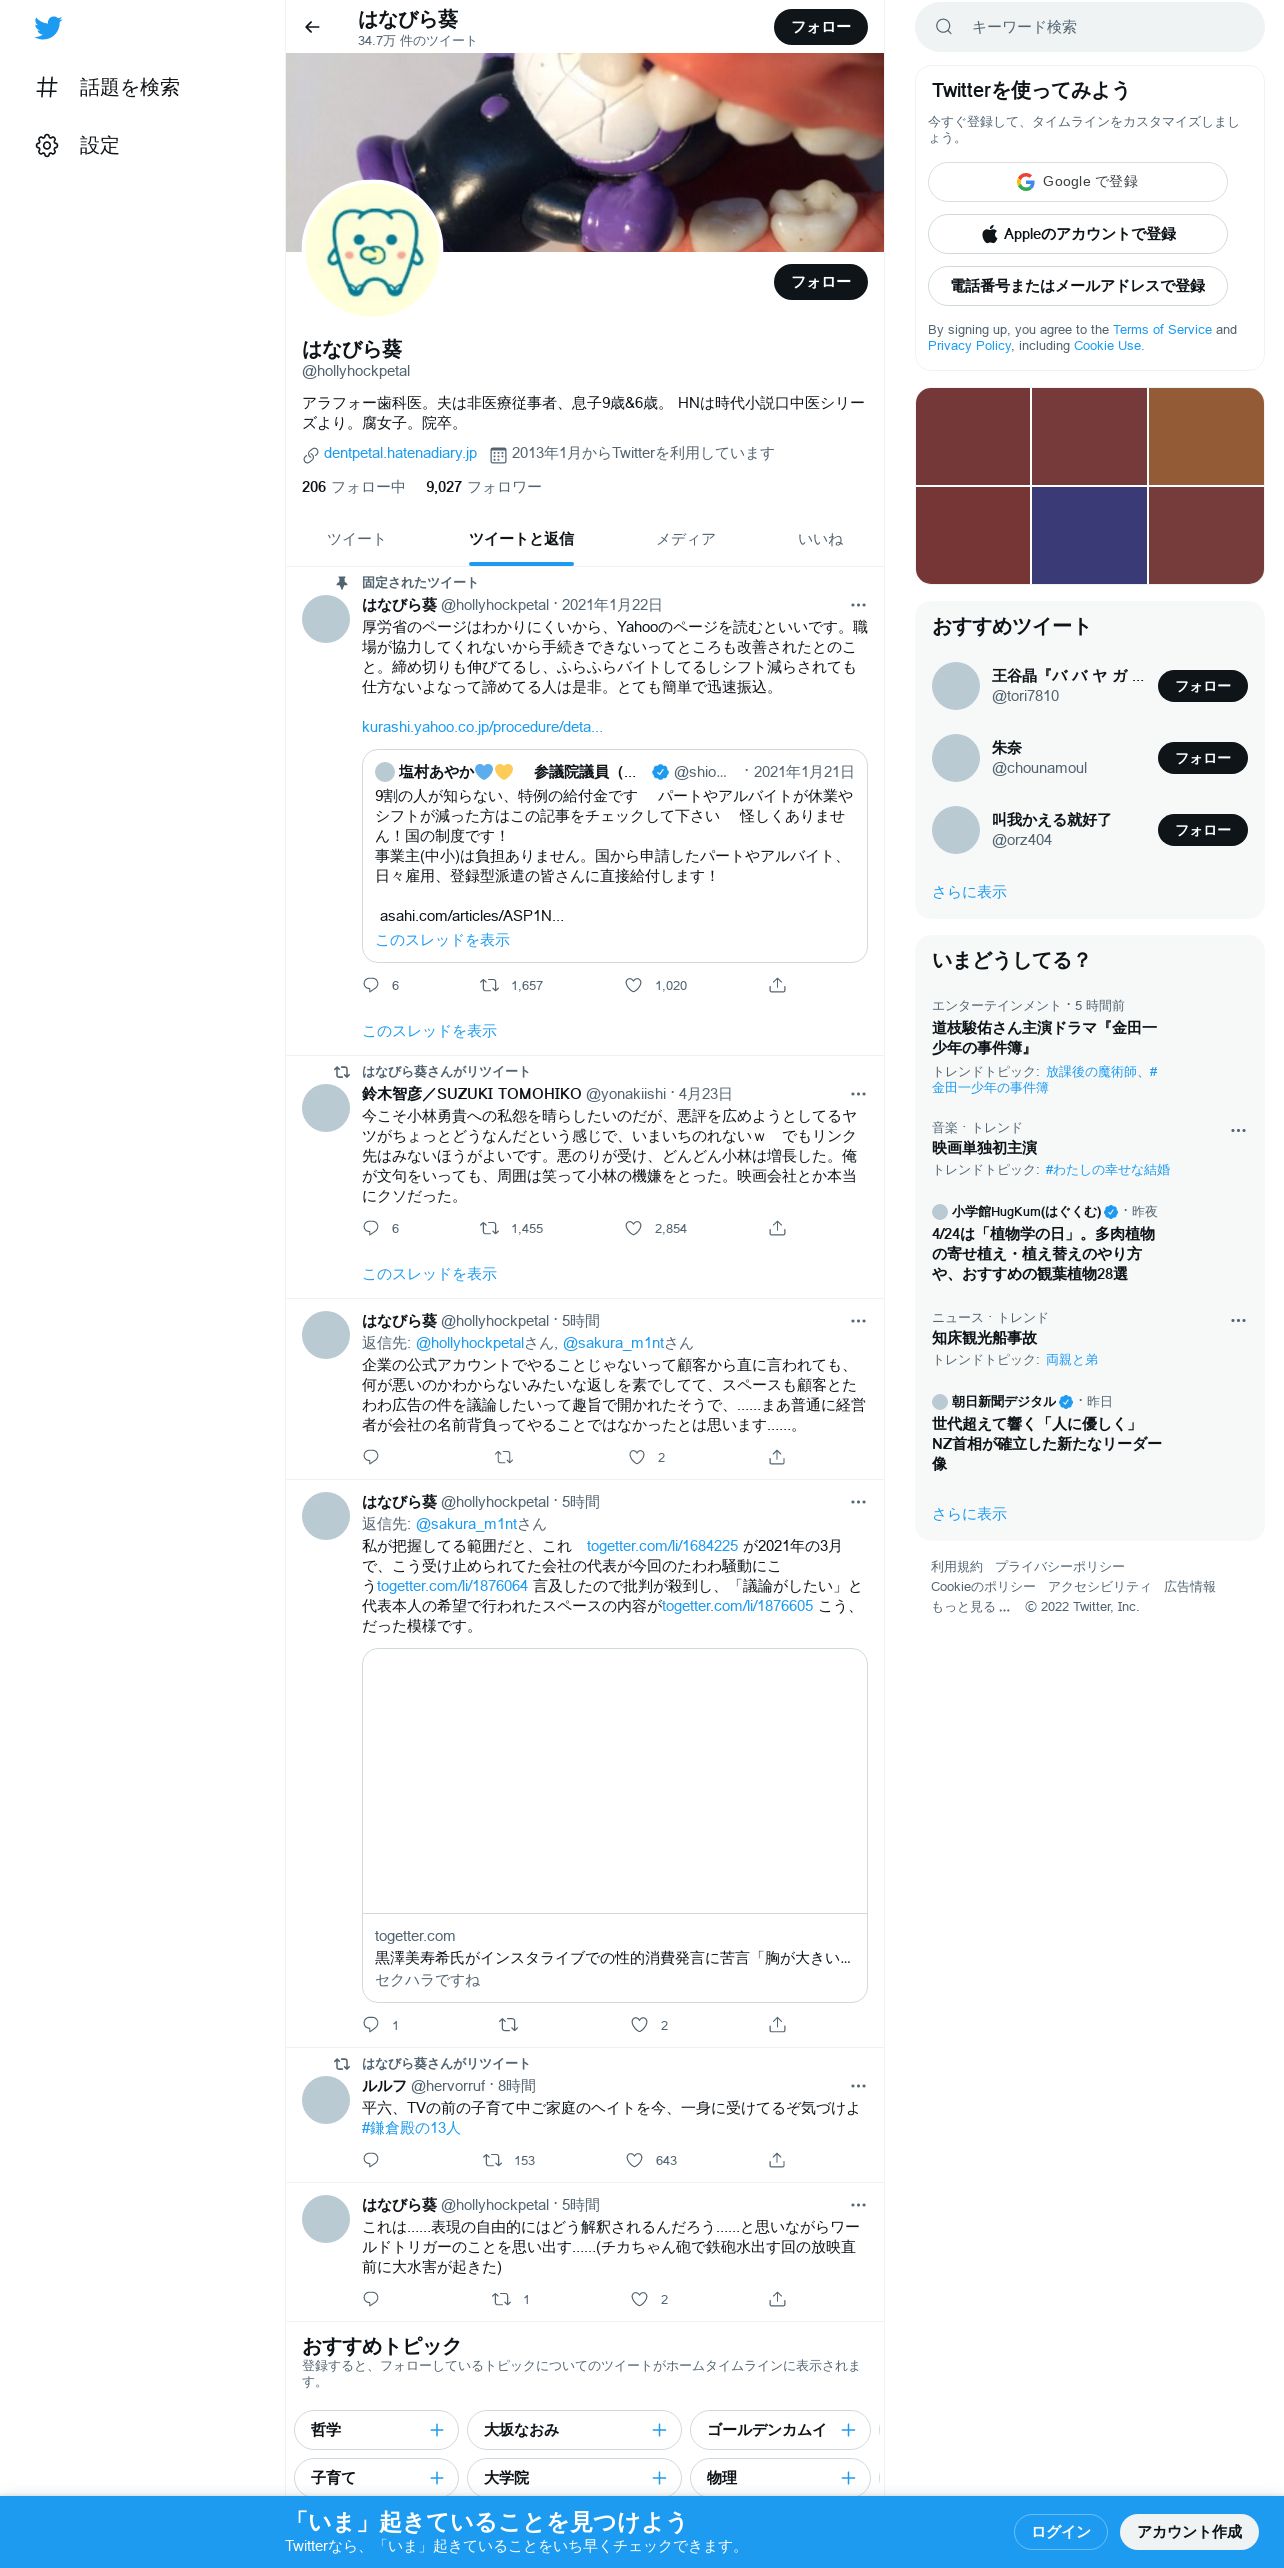Register with 電話番号またはメールアドレスで登録
The image size is (1284, 2568).
pyautogui.click(x=1078, y=286)
